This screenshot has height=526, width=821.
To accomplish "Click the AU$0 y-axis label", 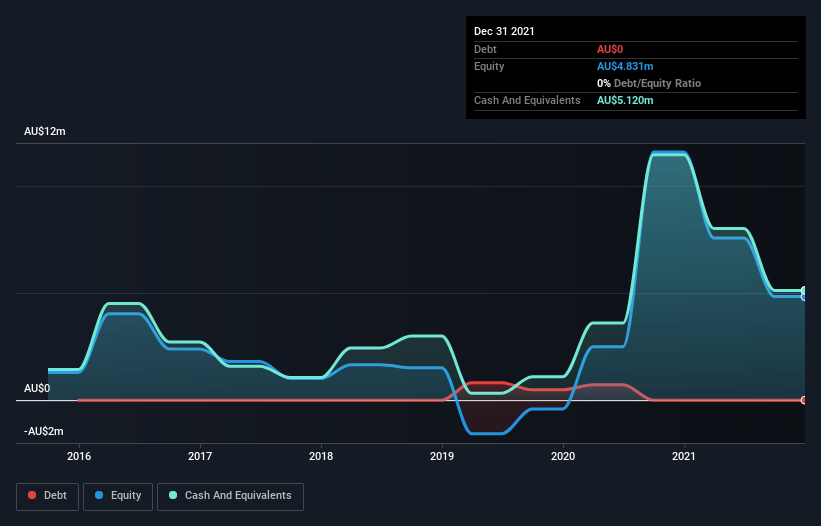I will click(x=37, y=388).
